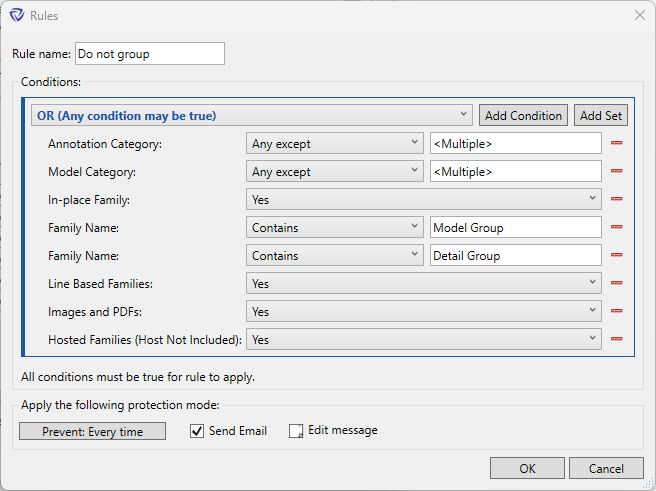Click Model Category <Multiple> value field
656x491 pixels.
pos(516,171)
